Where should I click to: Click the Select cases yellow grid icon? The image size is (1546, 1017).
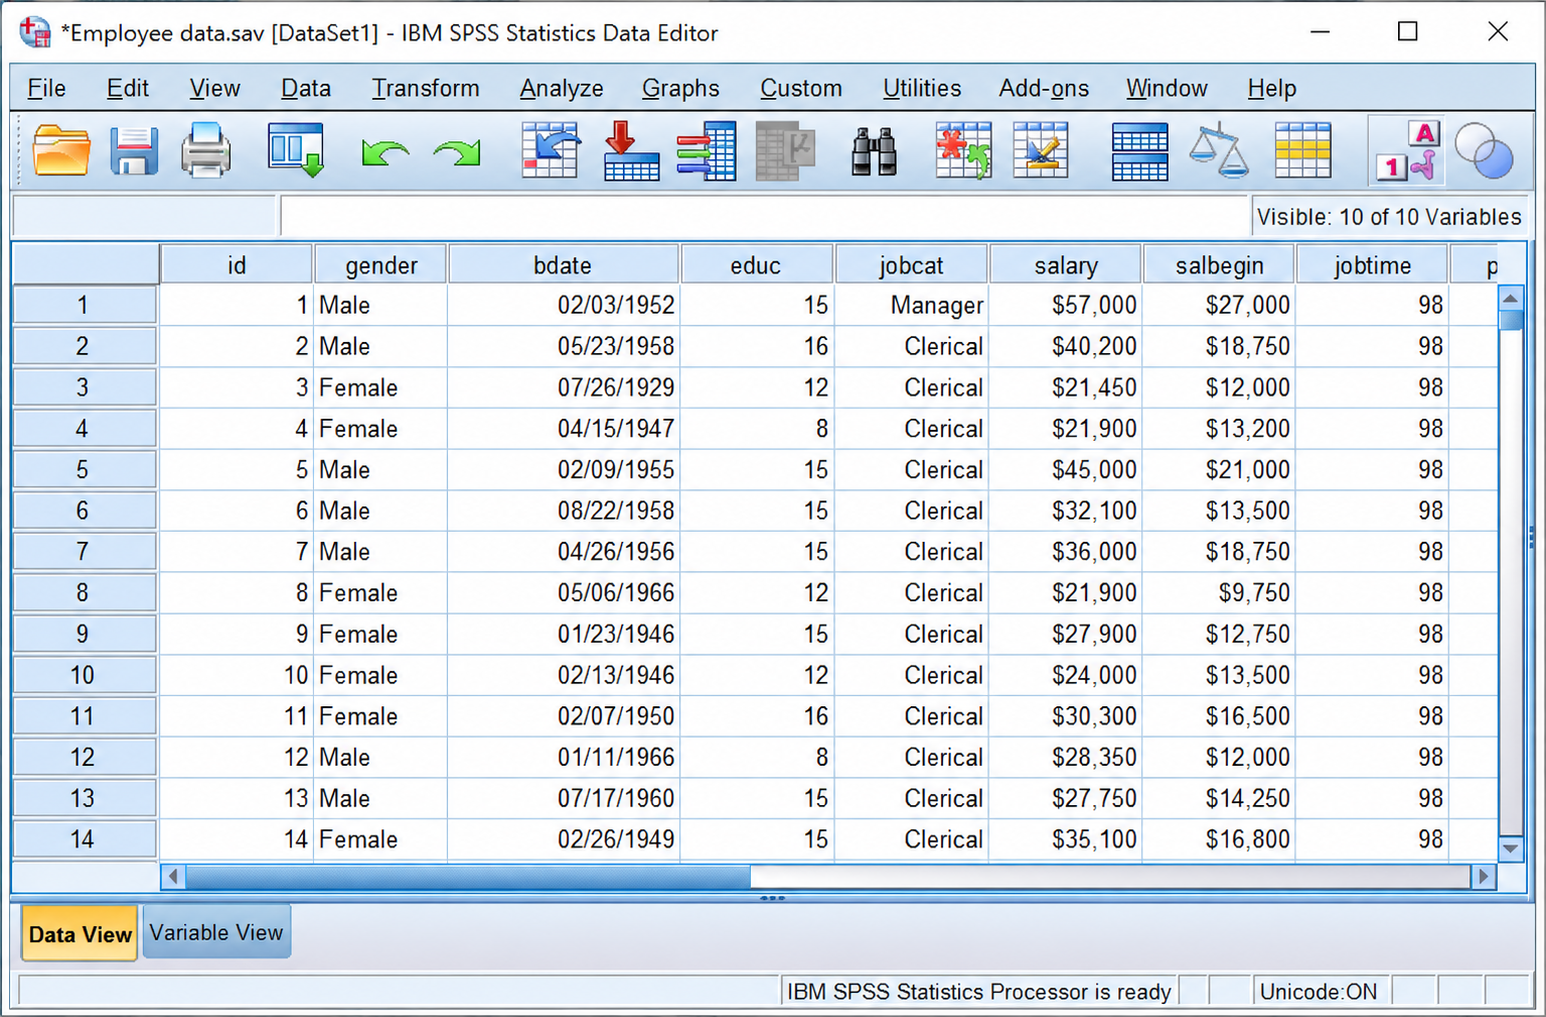pos(1303,151)
